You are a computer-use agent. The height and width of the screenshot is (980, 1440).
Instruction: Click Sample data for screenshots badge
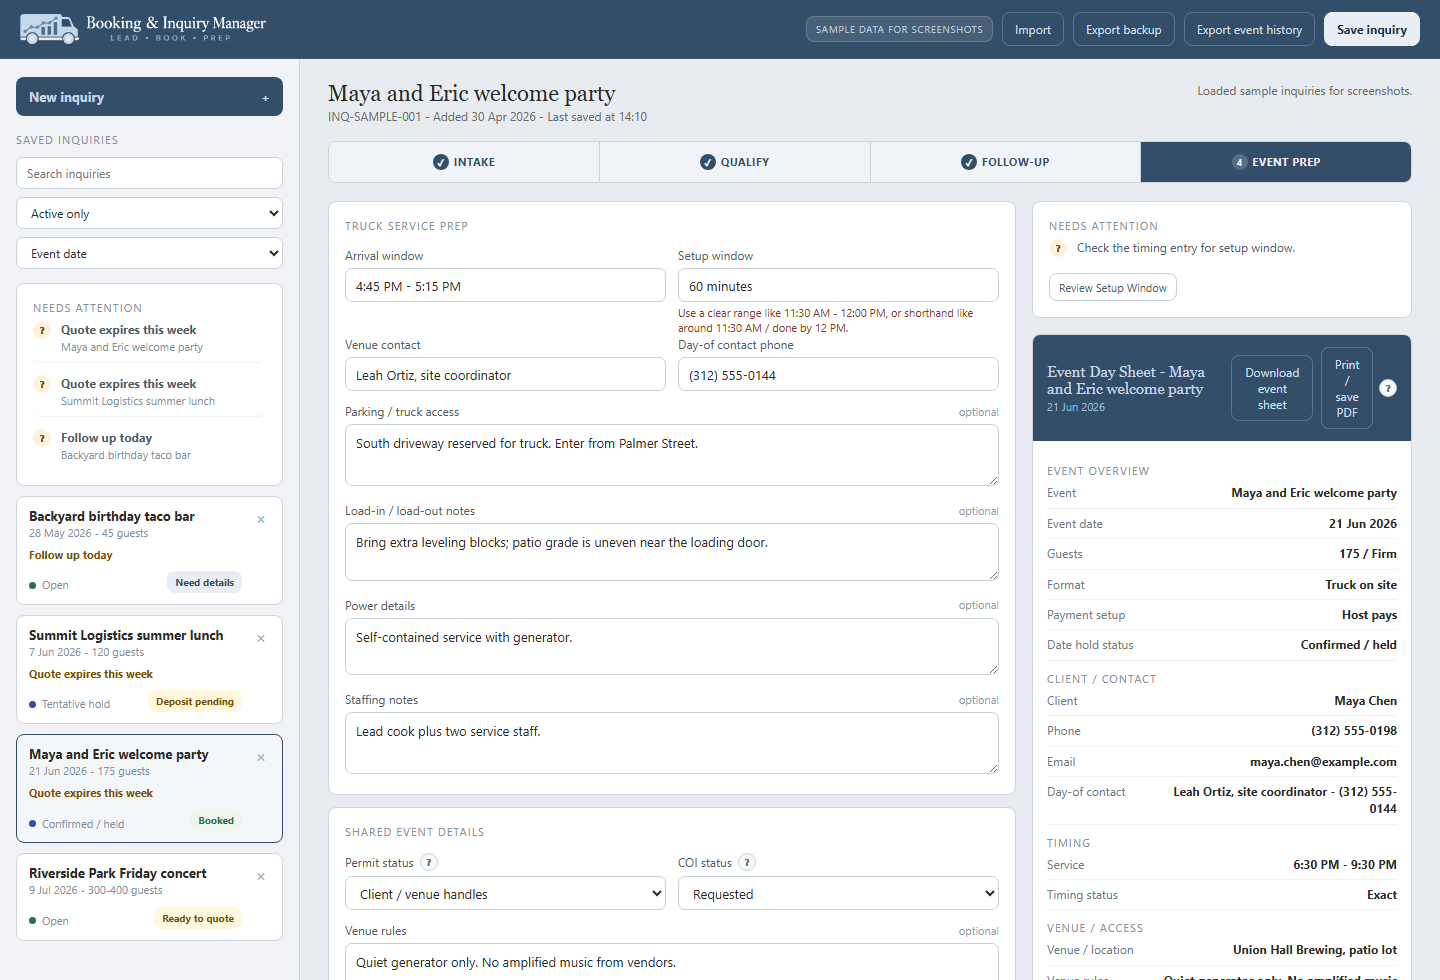coord(899,29)
